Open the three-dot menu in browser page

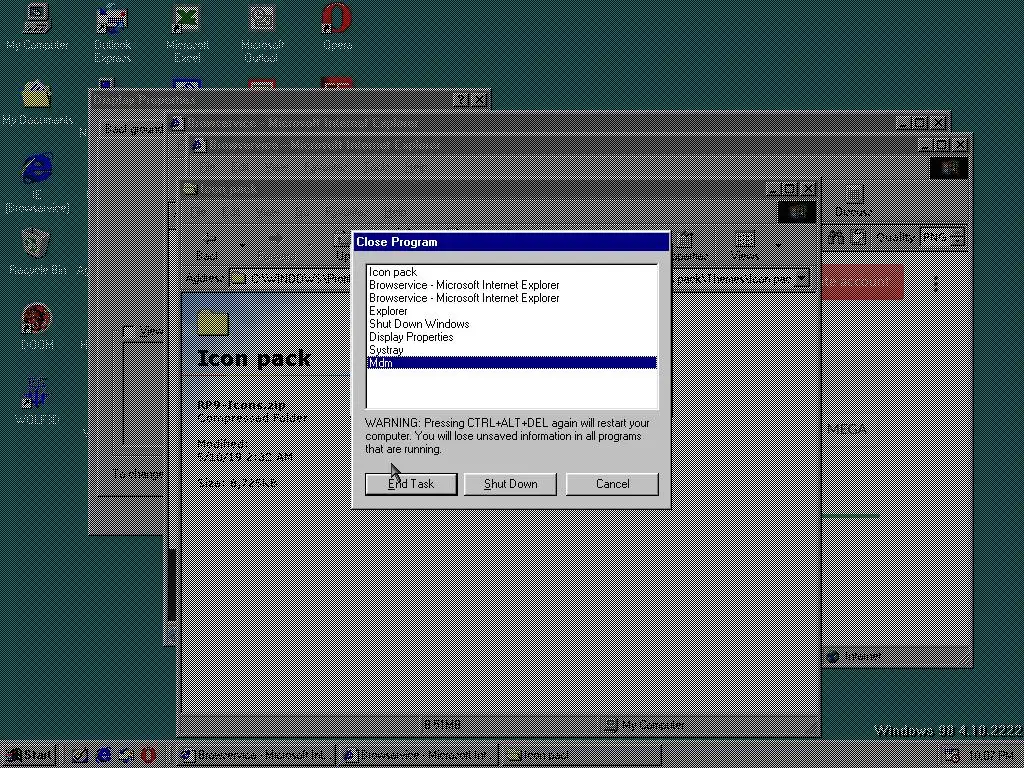tap(936, 283)
